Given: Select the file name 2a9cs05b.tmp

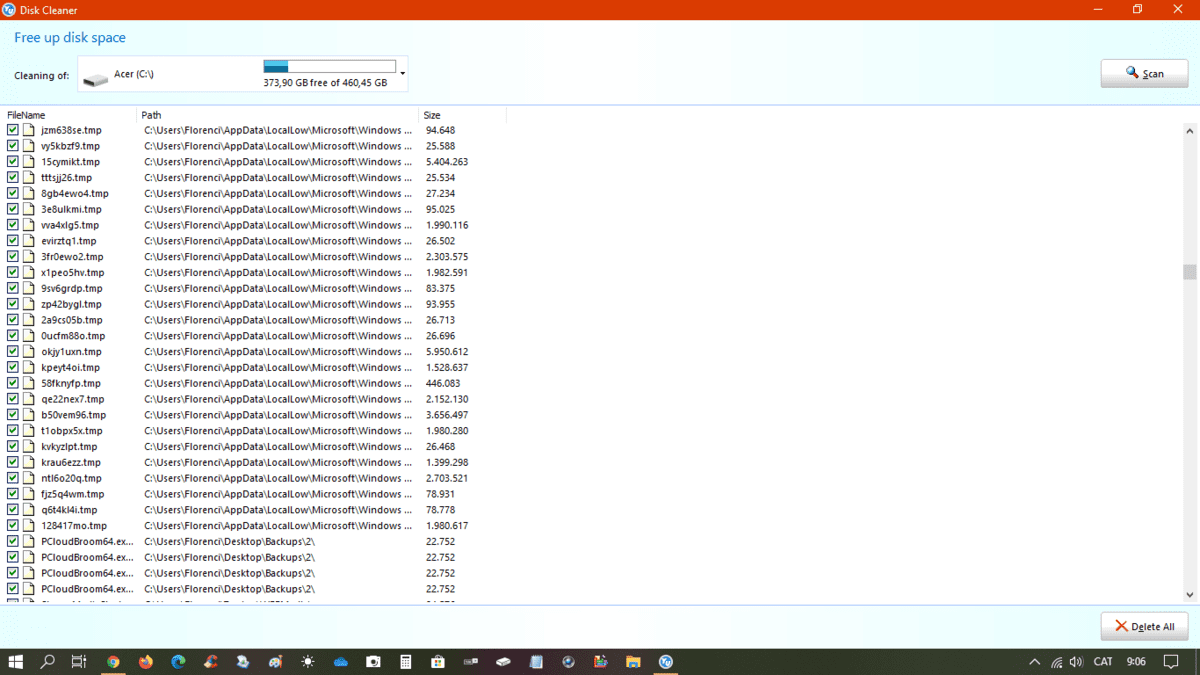Looking at the screenshot, I should (x=71, y=321).
